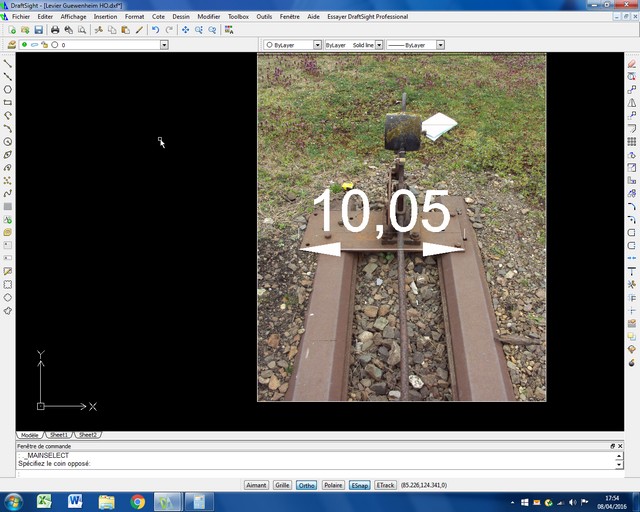Open the Solid line linetype dropdown
This screenshot has width=640, height=512.
click(x=379, y=45)
